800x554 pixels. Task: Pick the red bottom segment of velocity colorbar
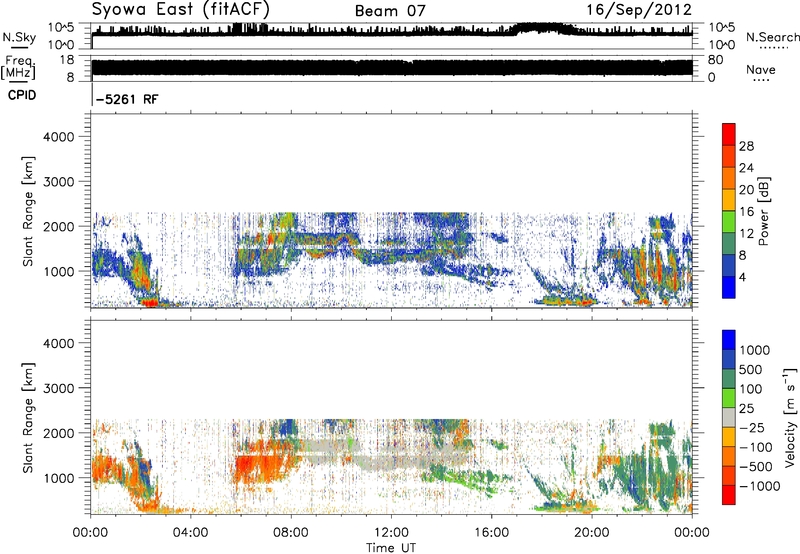(729, 495)
